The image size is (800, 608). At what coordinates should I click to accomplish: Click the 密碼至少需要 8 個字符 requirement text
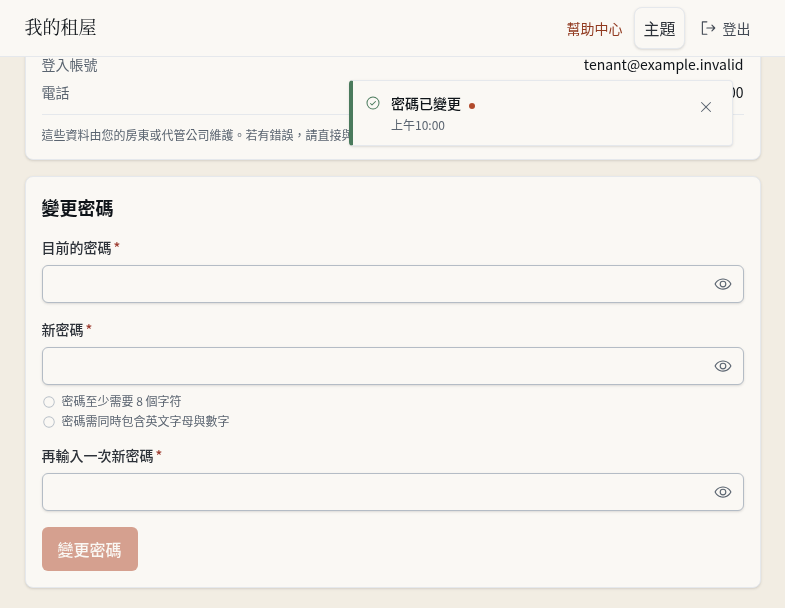(121, 401)
